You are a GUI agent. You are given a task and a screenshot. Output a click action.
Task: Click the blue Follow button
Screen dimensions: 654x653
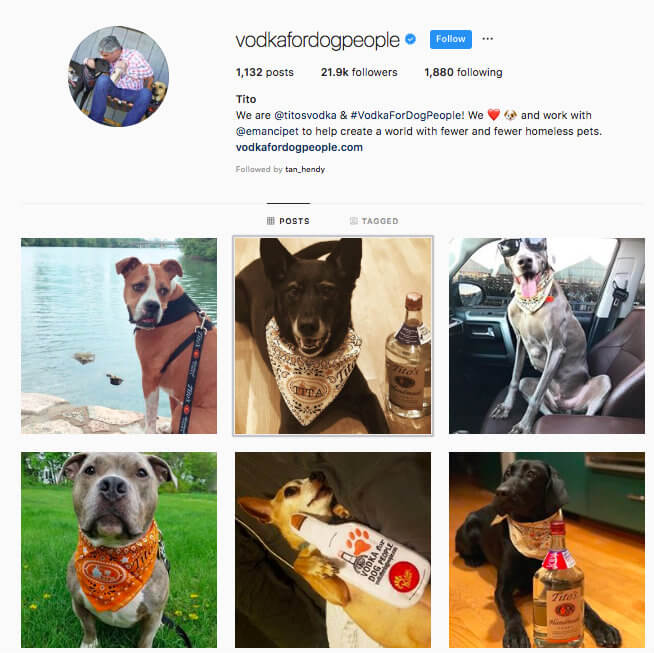(x=450, y=39)
